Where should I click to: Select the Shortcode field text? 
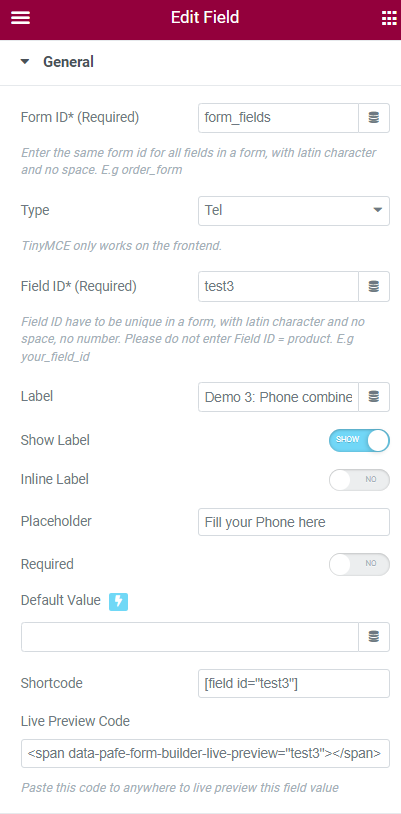click(x=293, y=684)
